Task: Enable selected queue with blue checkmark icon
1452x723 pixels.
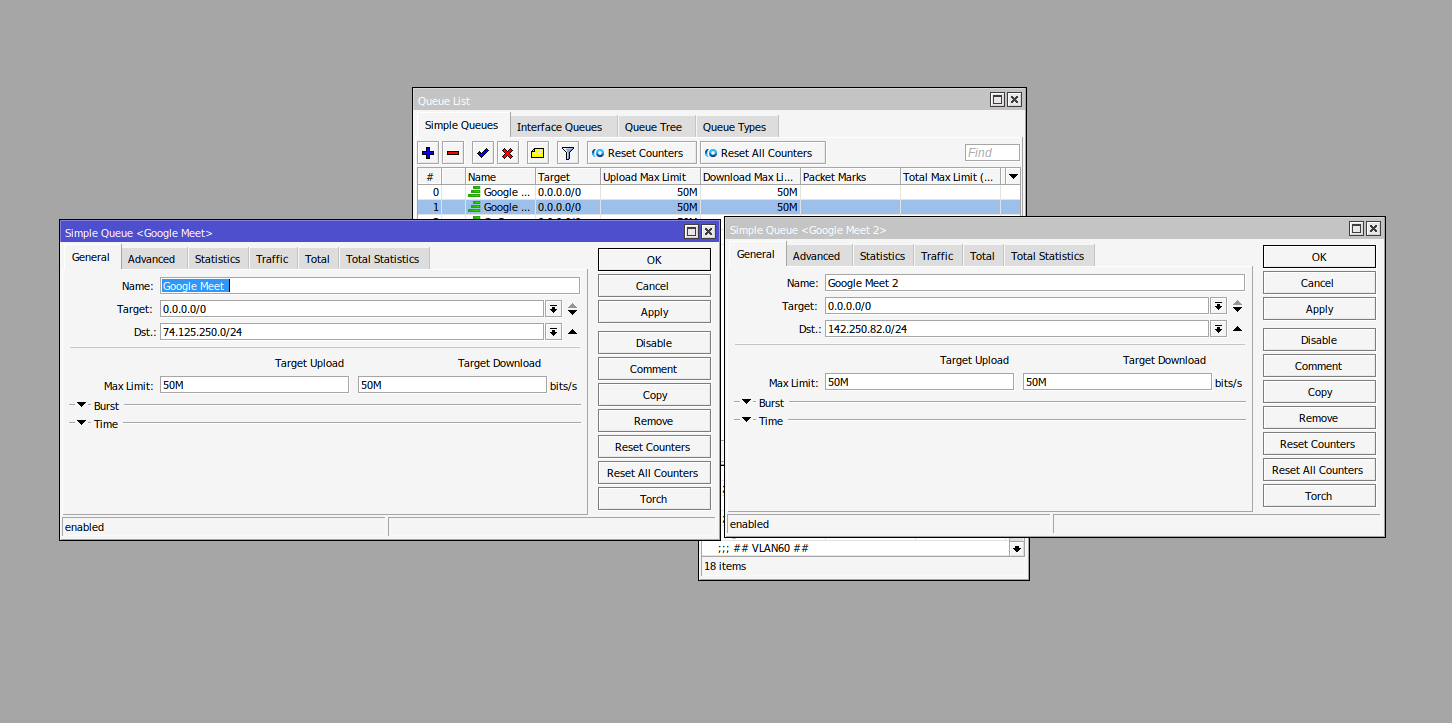Action: point(482,153)
